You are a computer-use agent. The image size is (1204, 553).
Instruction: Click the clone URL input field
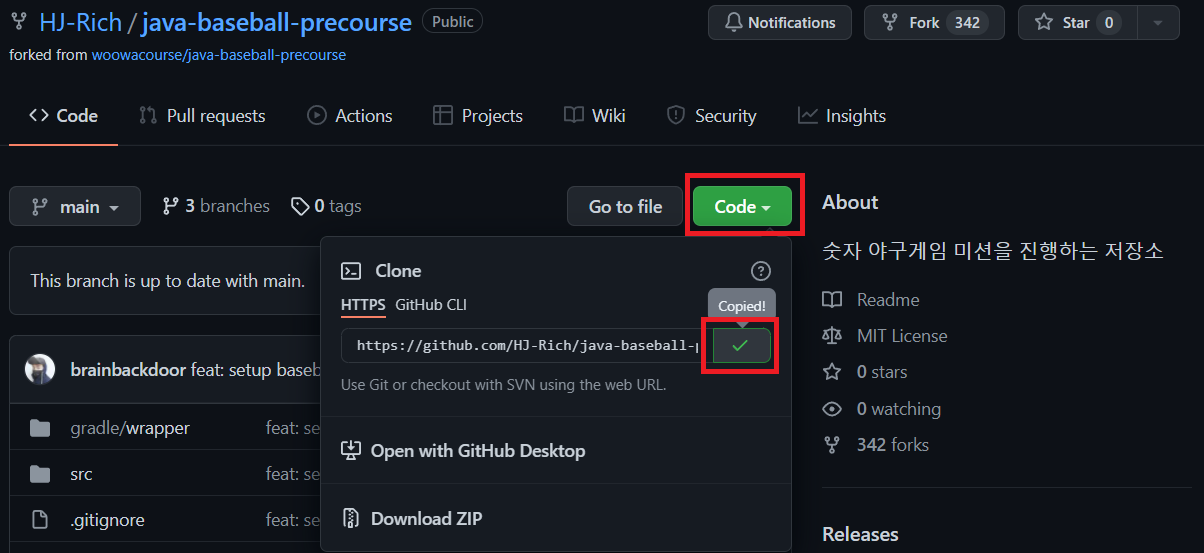[527, 345]
